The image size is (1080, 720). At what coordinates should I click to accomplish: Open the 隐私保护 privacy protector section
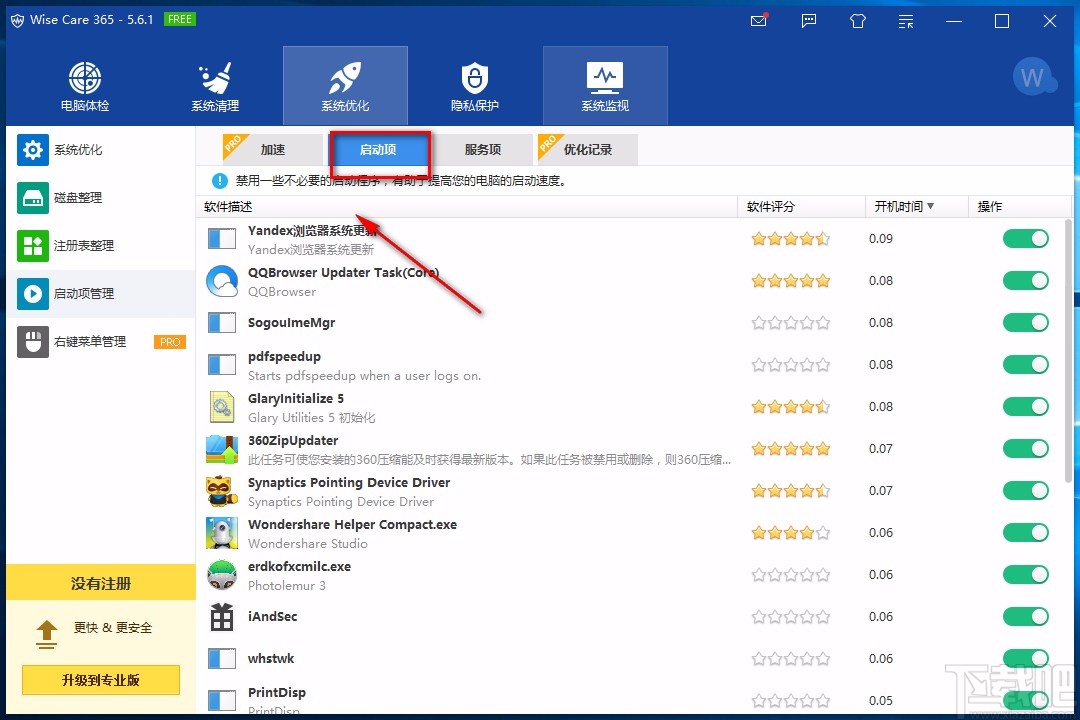coord(475,86)
